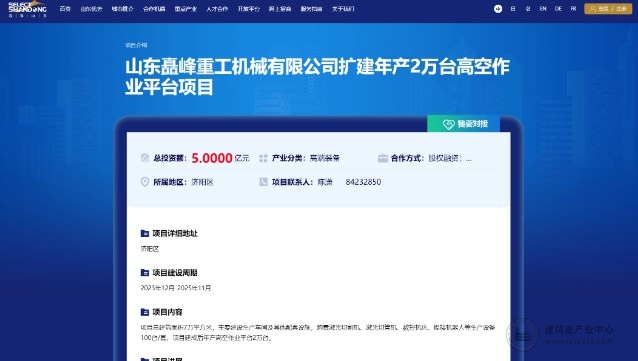The height and width of the screenshot is (361, 638).
Task: Select the 人才合作 menu item
Action: pos(217,9)
